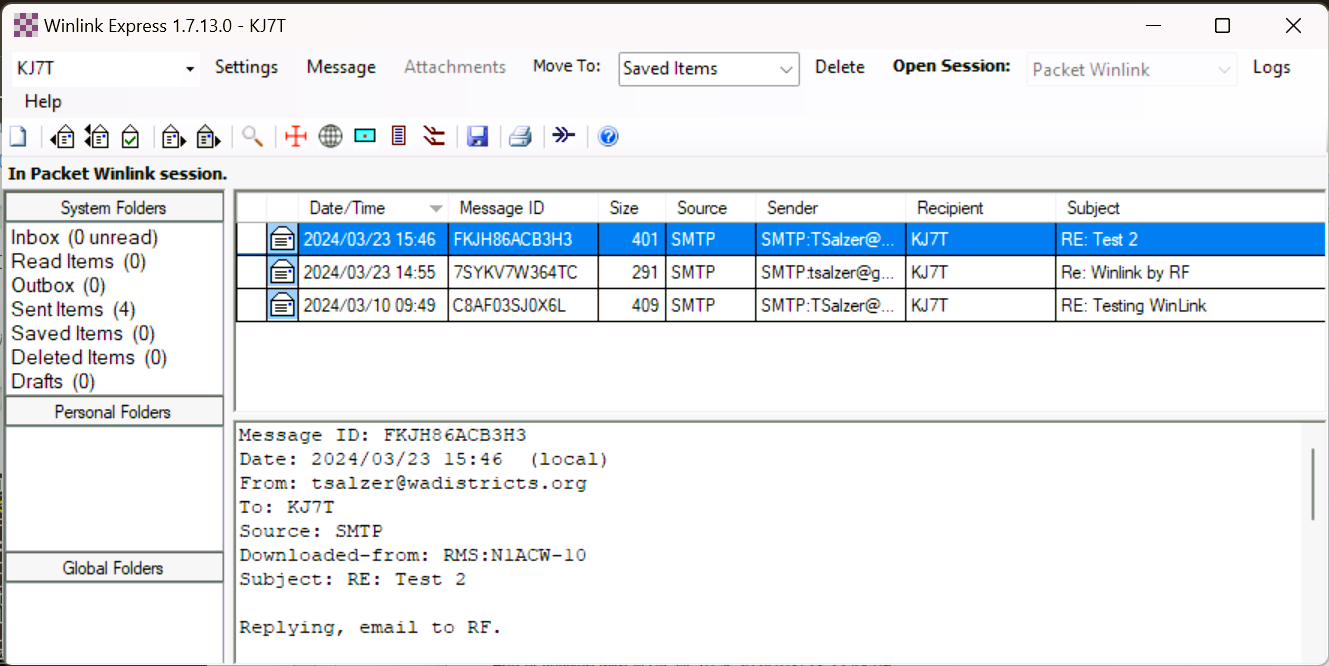Expand the KJ7T callsign dropdown
Screen dimensions: 1329x666
[190, 69]
